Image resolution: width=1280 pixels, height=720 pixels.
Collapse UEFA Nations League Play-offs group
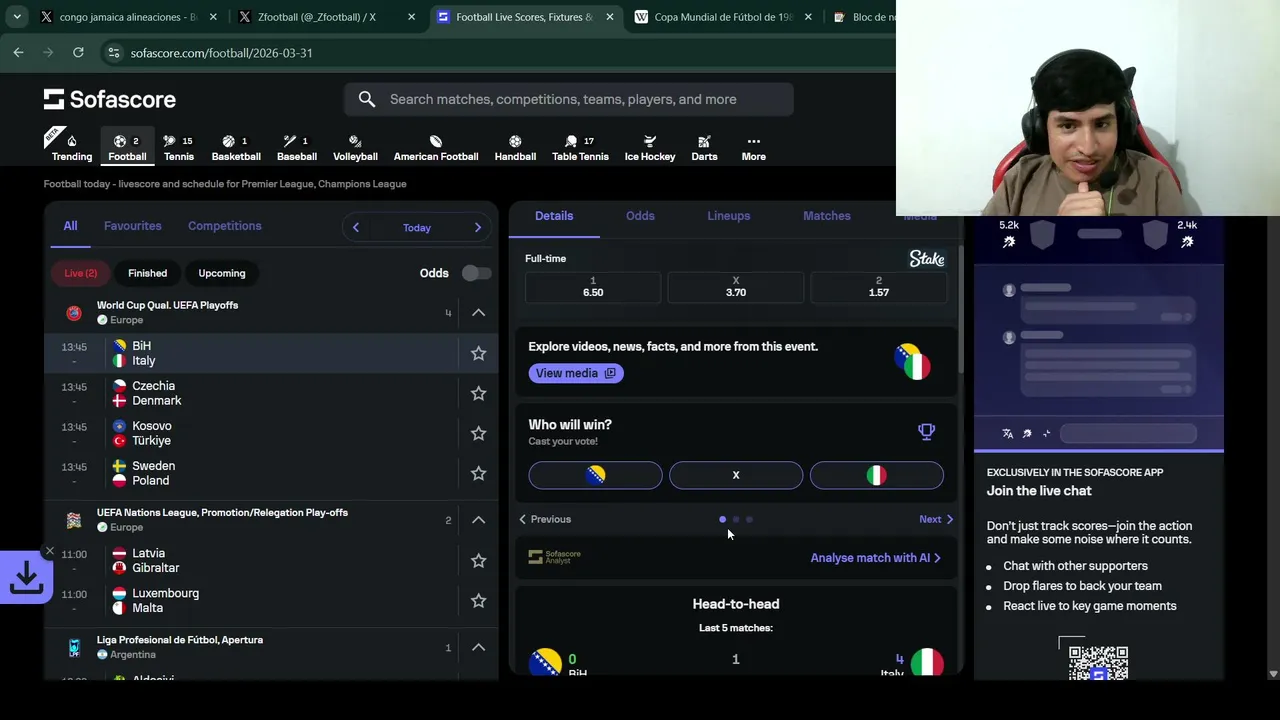pos(478,520)
